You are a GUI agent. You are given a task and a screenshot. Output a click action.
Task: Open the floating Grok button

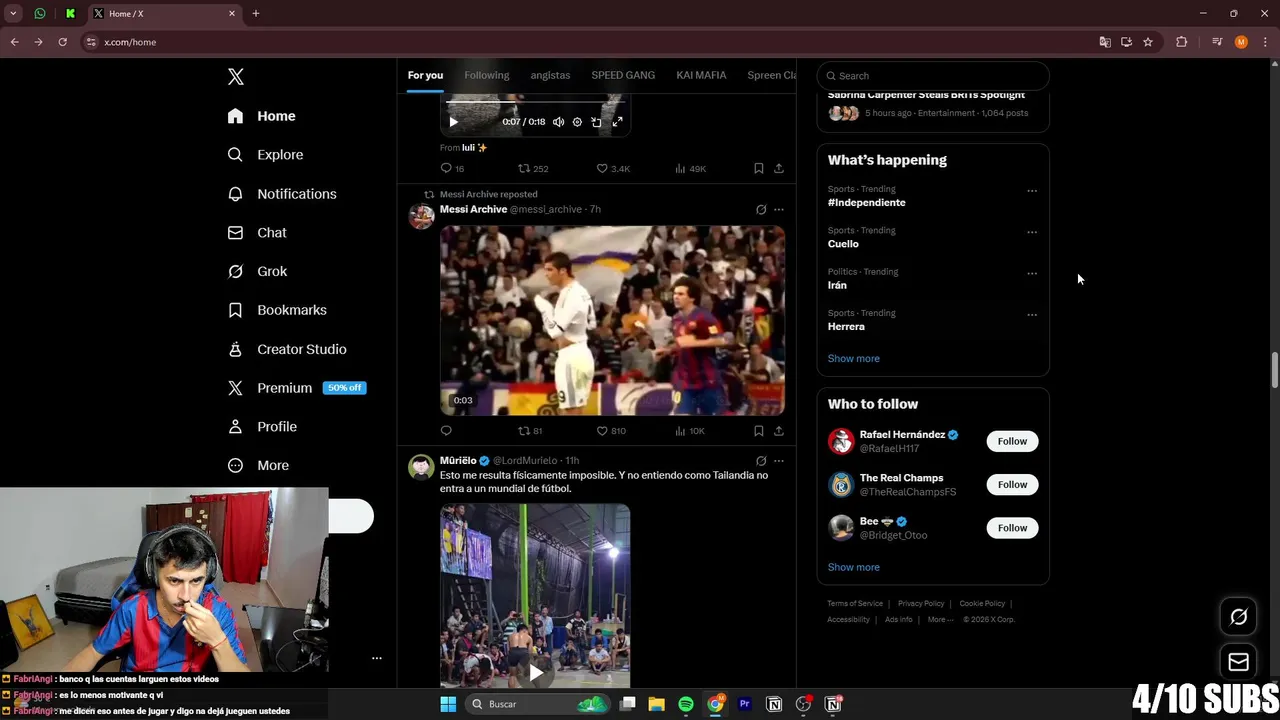coord(1238,617)
